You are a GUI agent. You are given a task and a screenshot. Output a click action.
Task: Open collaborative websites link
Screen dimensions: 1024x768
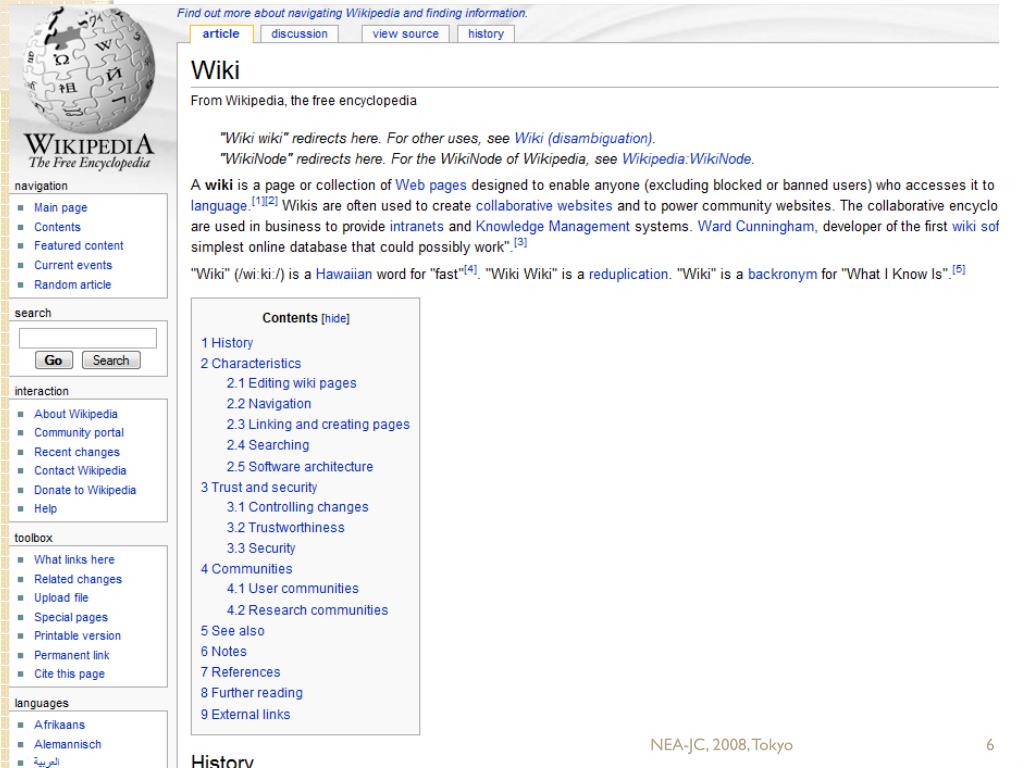coord(544,206)
